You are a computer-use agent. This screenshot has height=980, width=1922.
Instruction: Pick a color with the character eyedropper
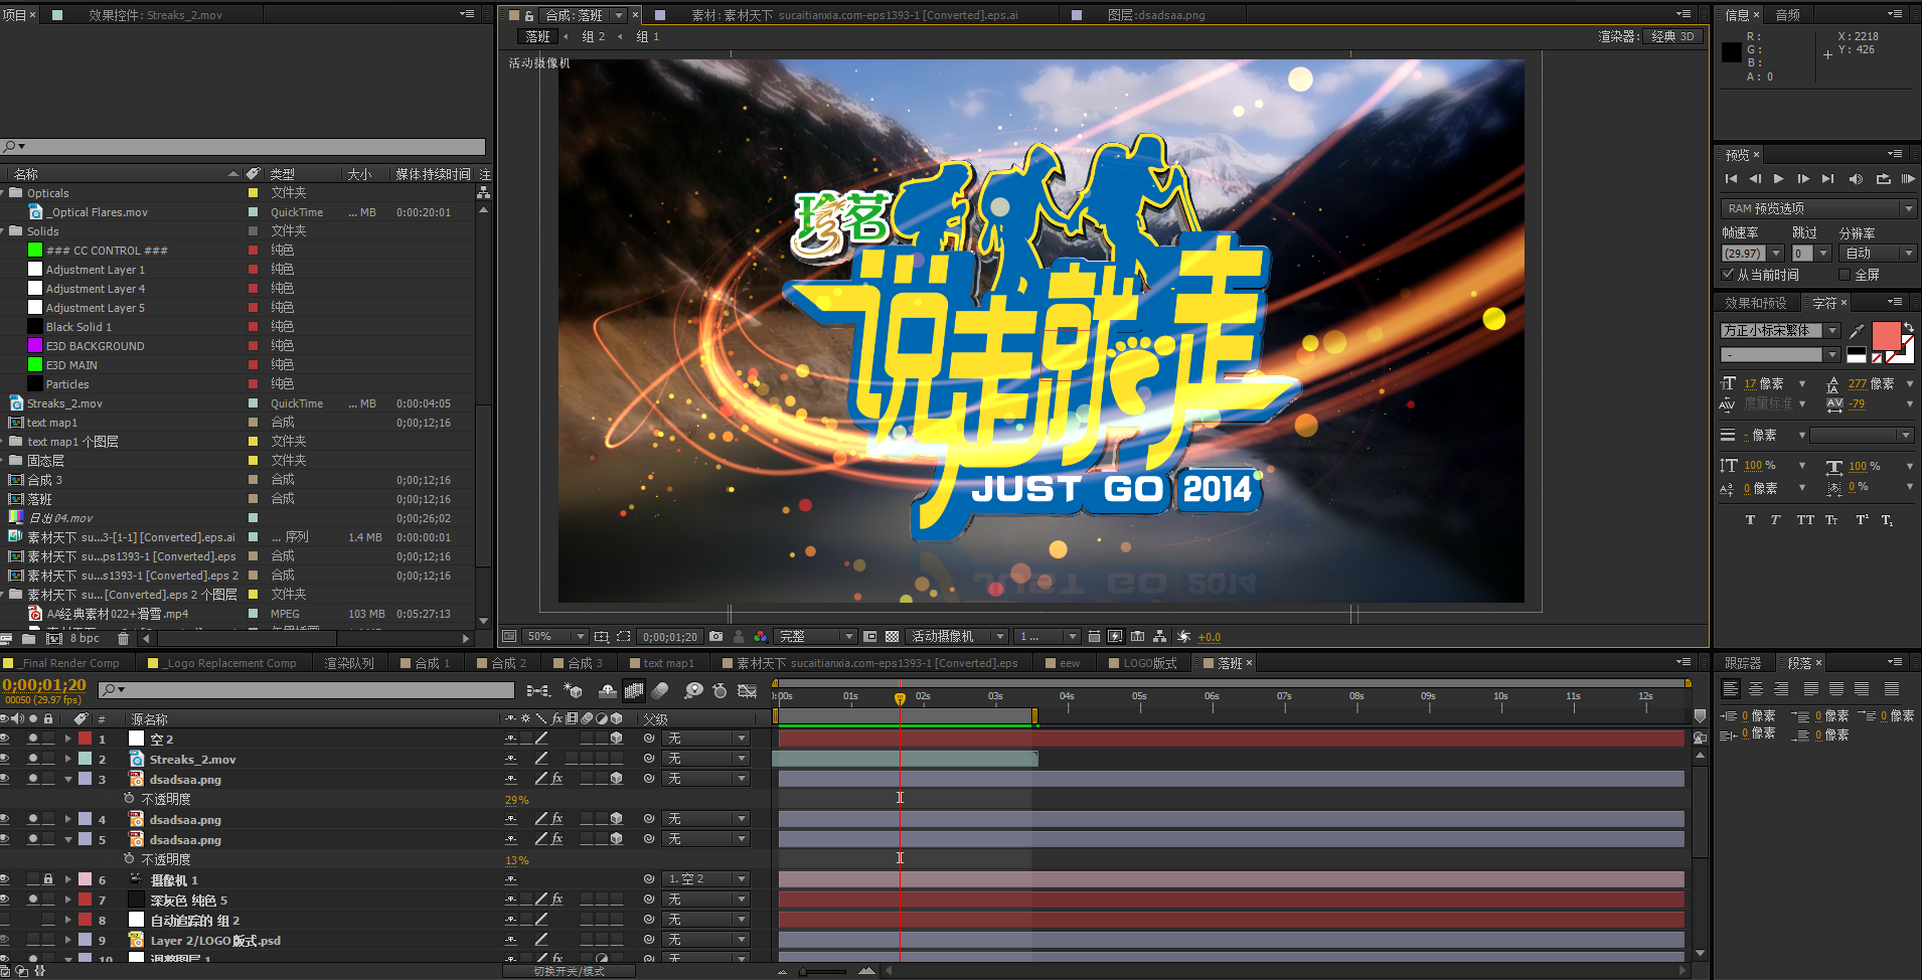coord(1857,331)
